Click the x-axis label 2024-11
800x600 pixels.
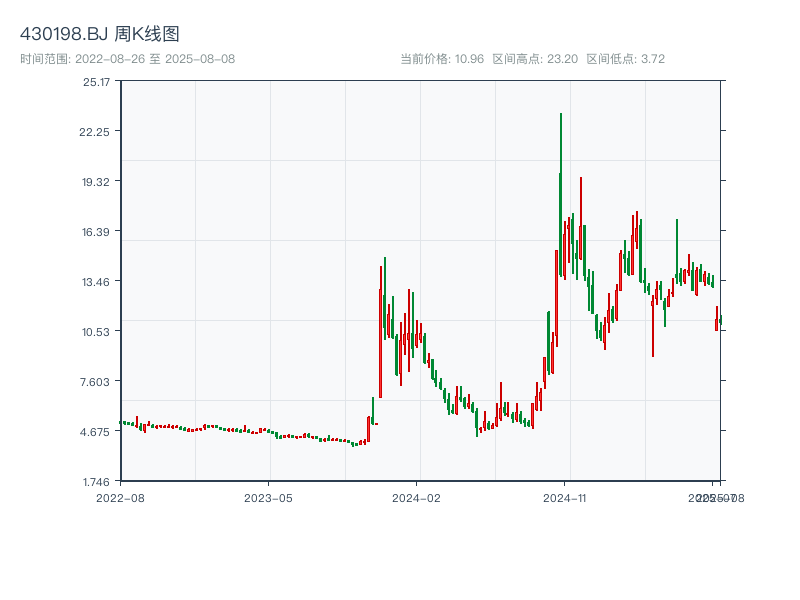click(x=564, y=498)
